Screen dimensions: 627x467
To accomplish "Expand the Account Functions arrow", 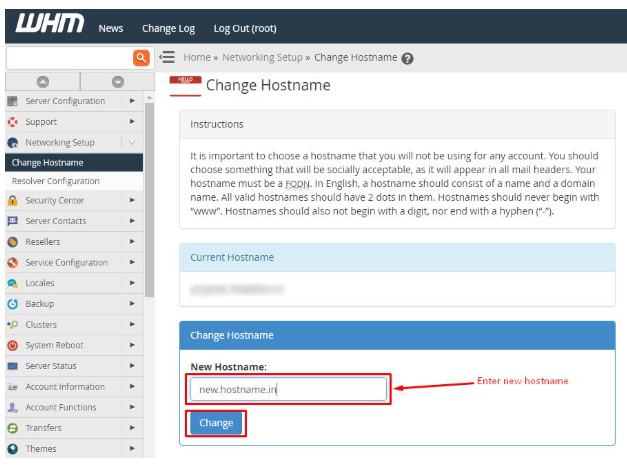I will click(132, 407).
